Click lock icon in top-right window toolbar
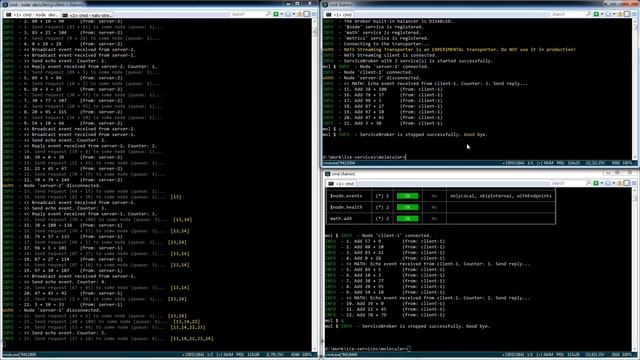The height and width of the screenshot is (360, 640). point(620,14)
